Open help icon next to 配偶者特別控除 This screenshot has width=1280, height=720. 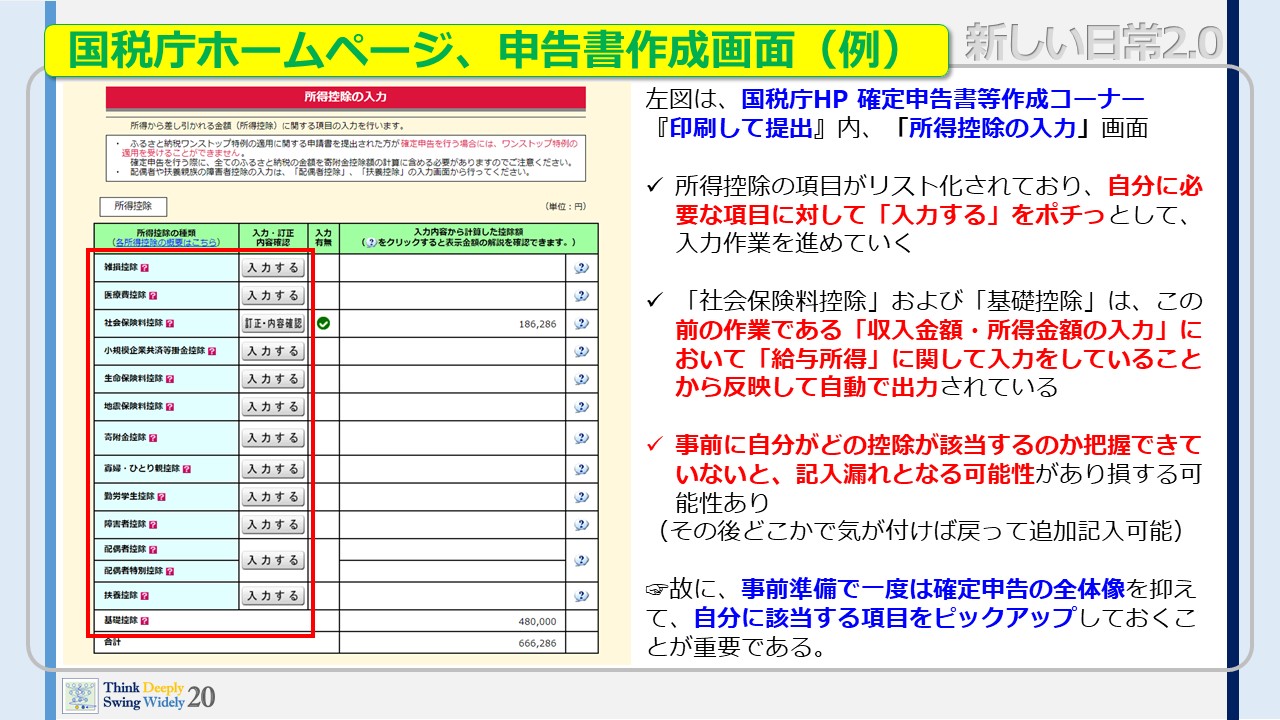[169, 572]
